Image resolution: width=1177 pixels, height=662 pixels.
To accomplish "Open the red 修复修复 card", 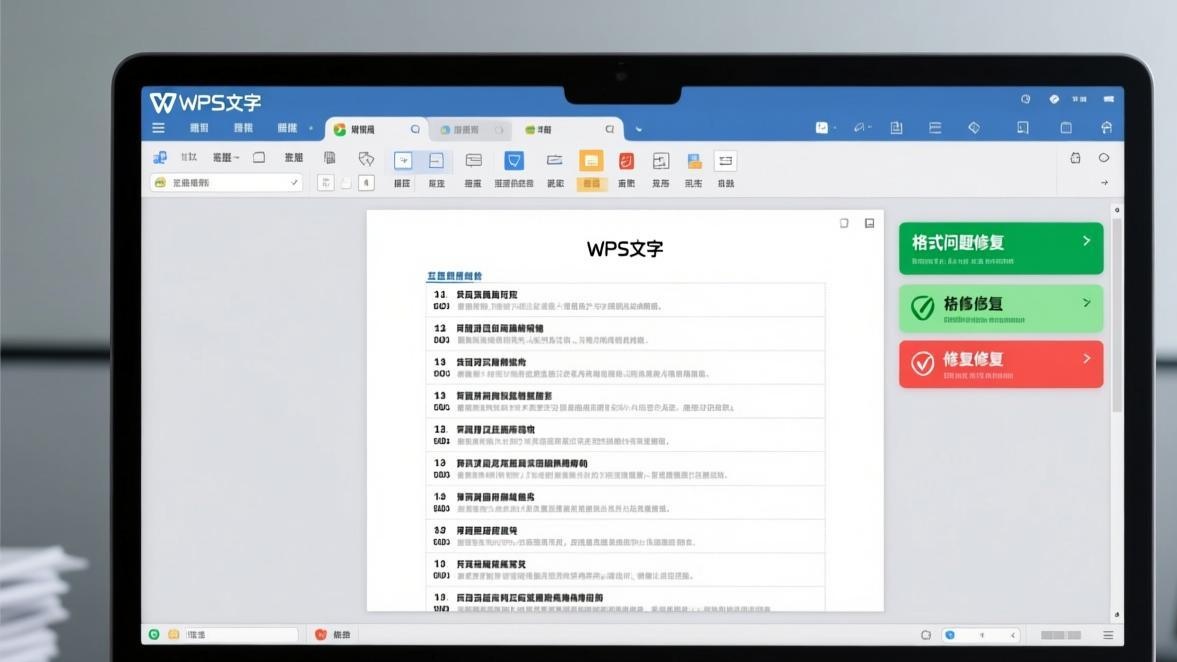I will pyautogui.click(x=1001, y=364).
